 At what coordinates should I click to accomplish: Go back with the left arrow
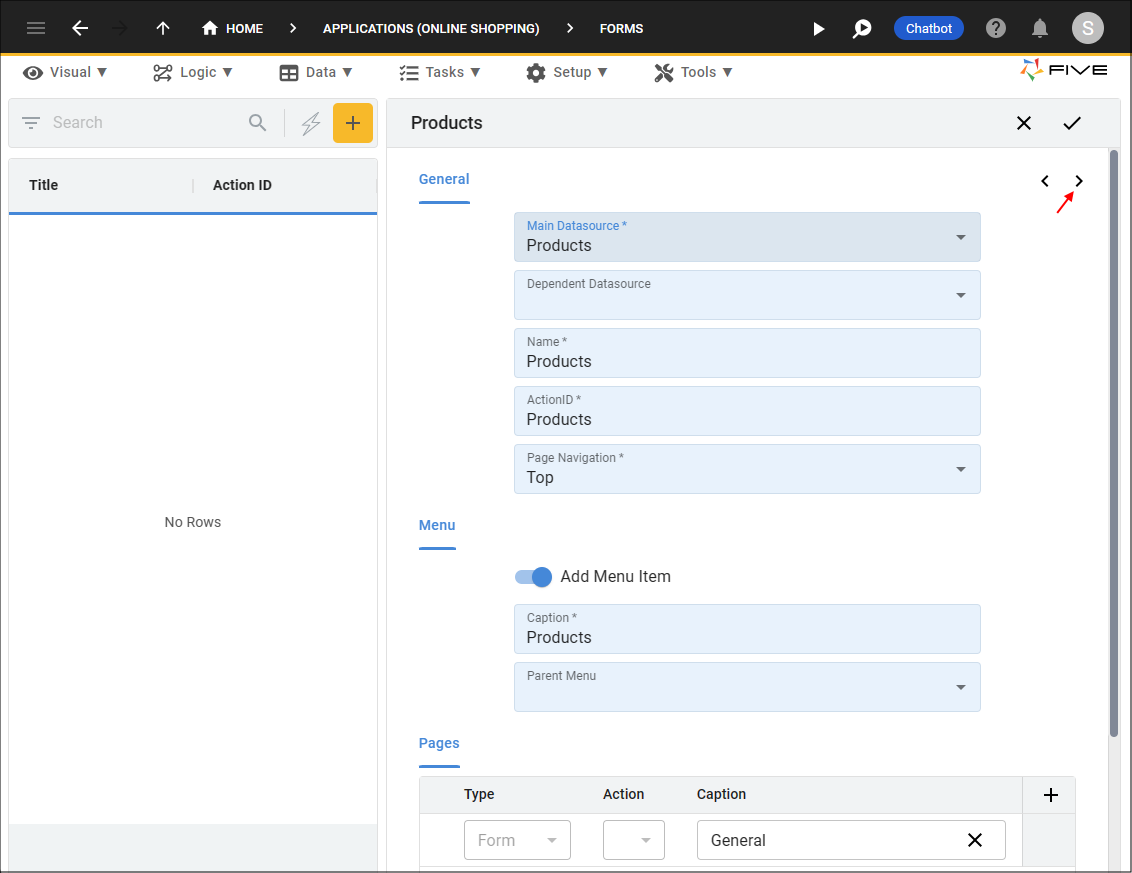coord(80,28)
